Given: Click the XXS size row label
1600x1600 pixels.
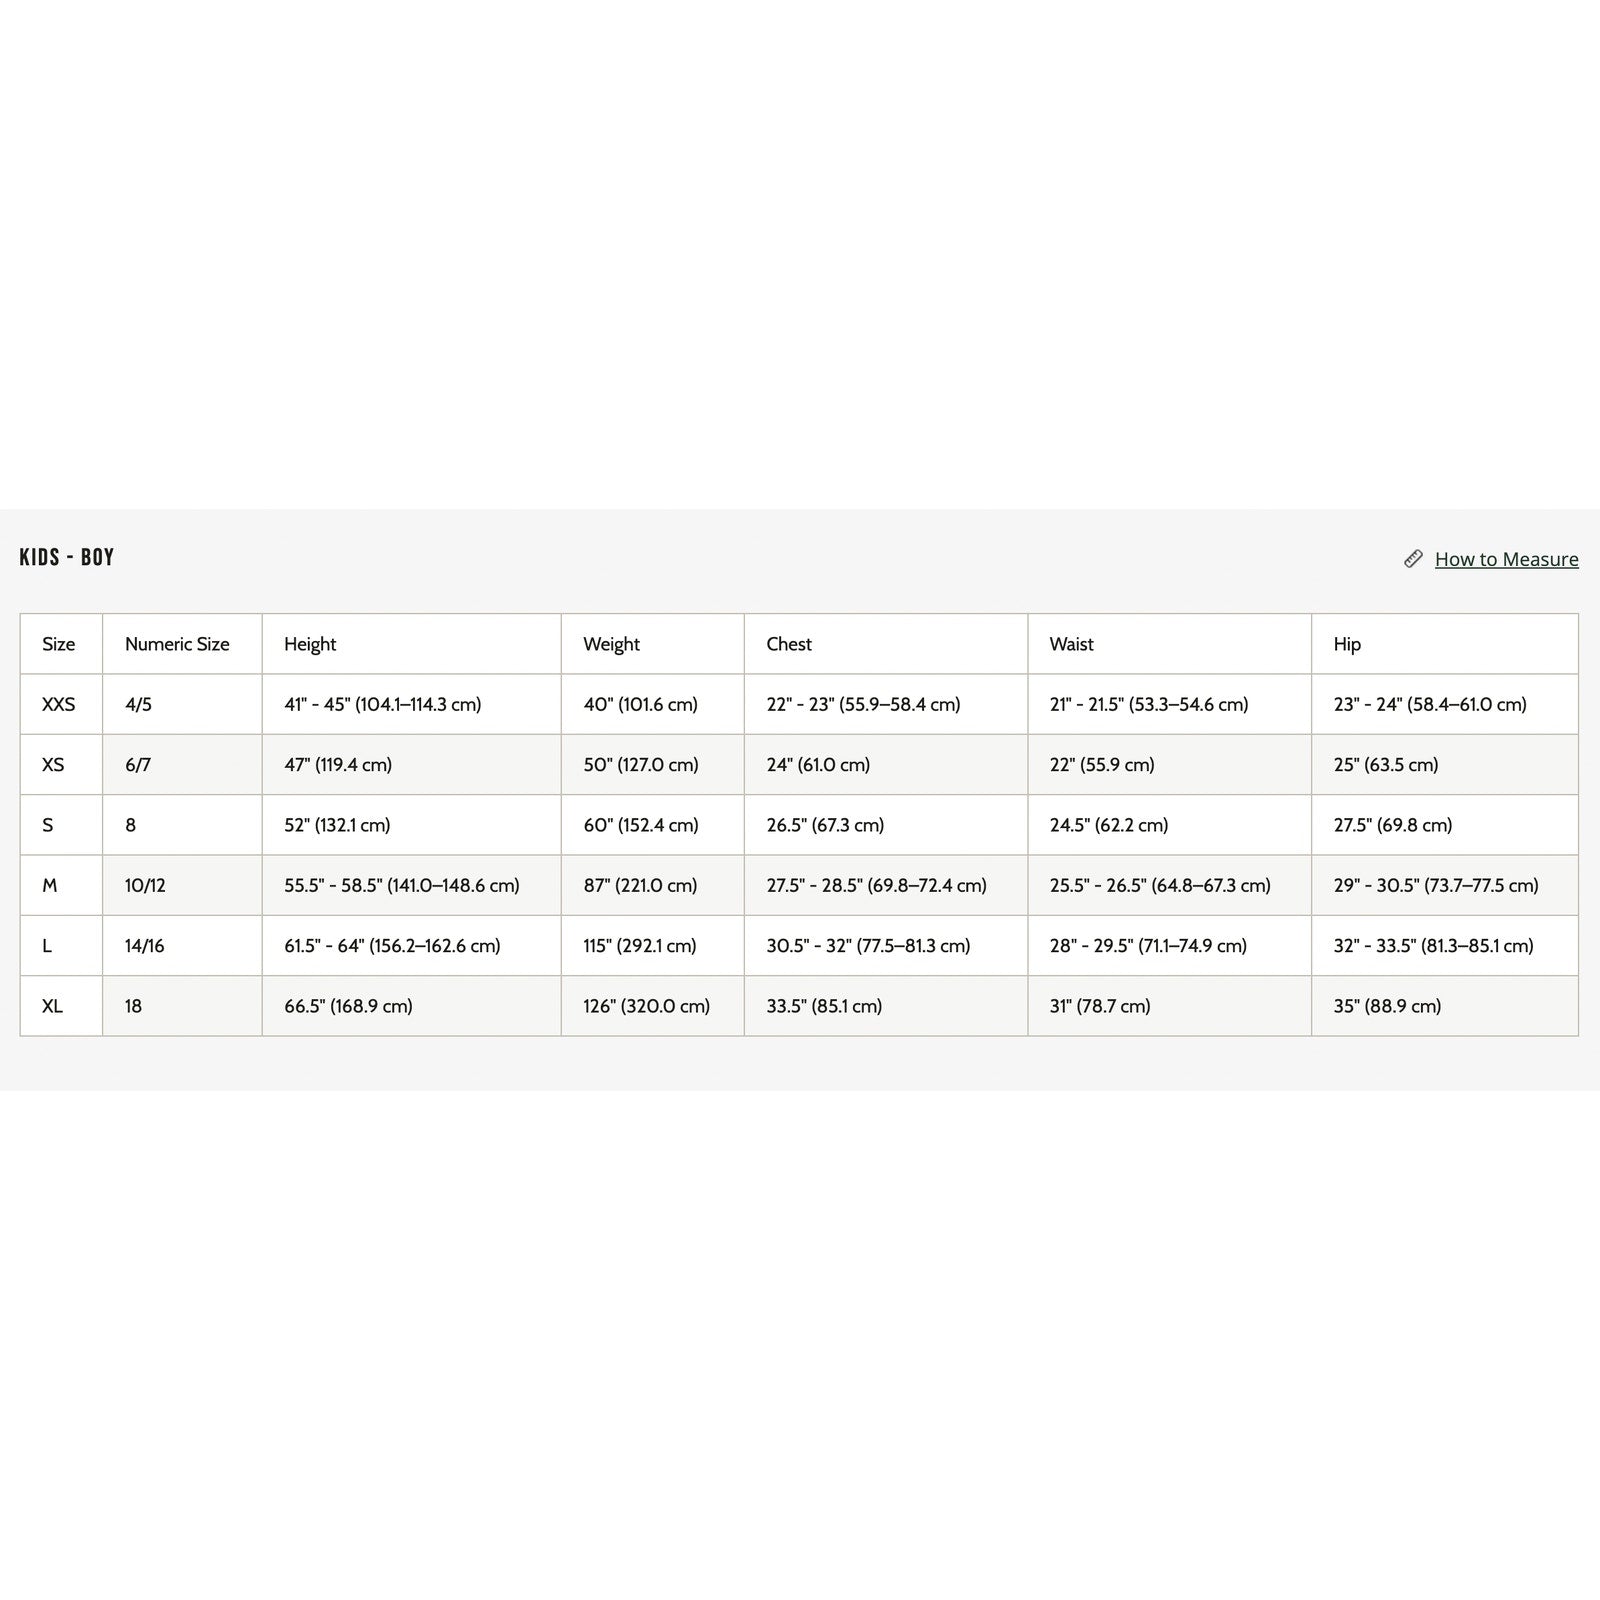Looking at the screenshot, I should [59, 704].
